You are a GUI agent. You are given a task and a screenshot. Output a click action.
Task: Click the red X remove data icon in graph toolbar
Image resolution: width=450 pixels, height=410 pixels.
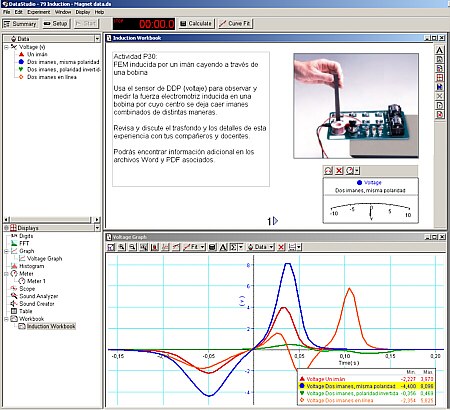pos(281,247)
